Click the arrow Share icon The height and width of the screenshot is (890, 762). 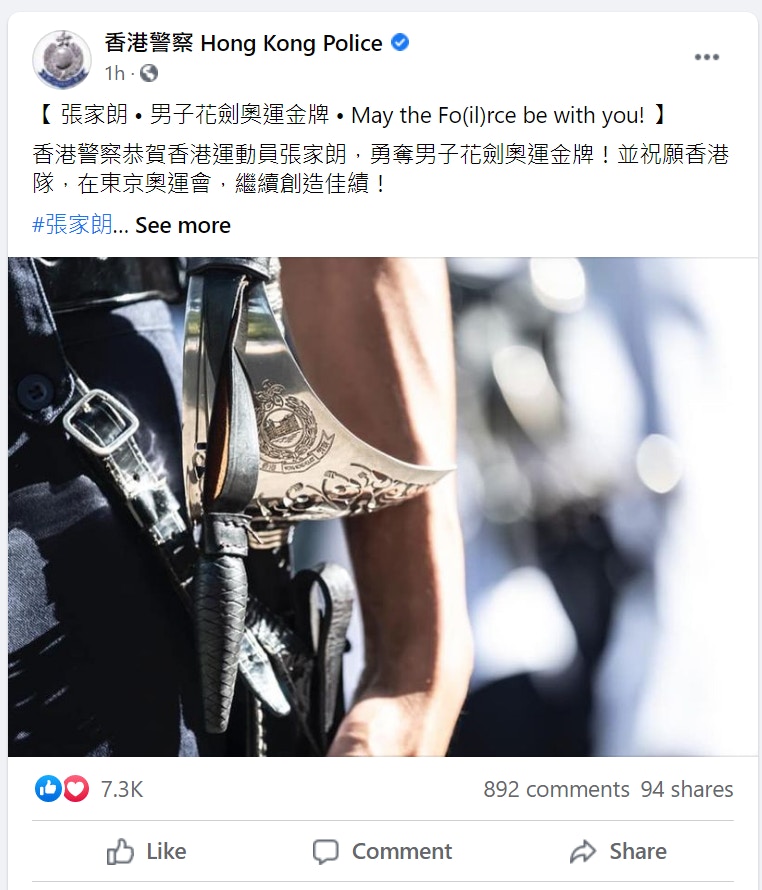583,852
